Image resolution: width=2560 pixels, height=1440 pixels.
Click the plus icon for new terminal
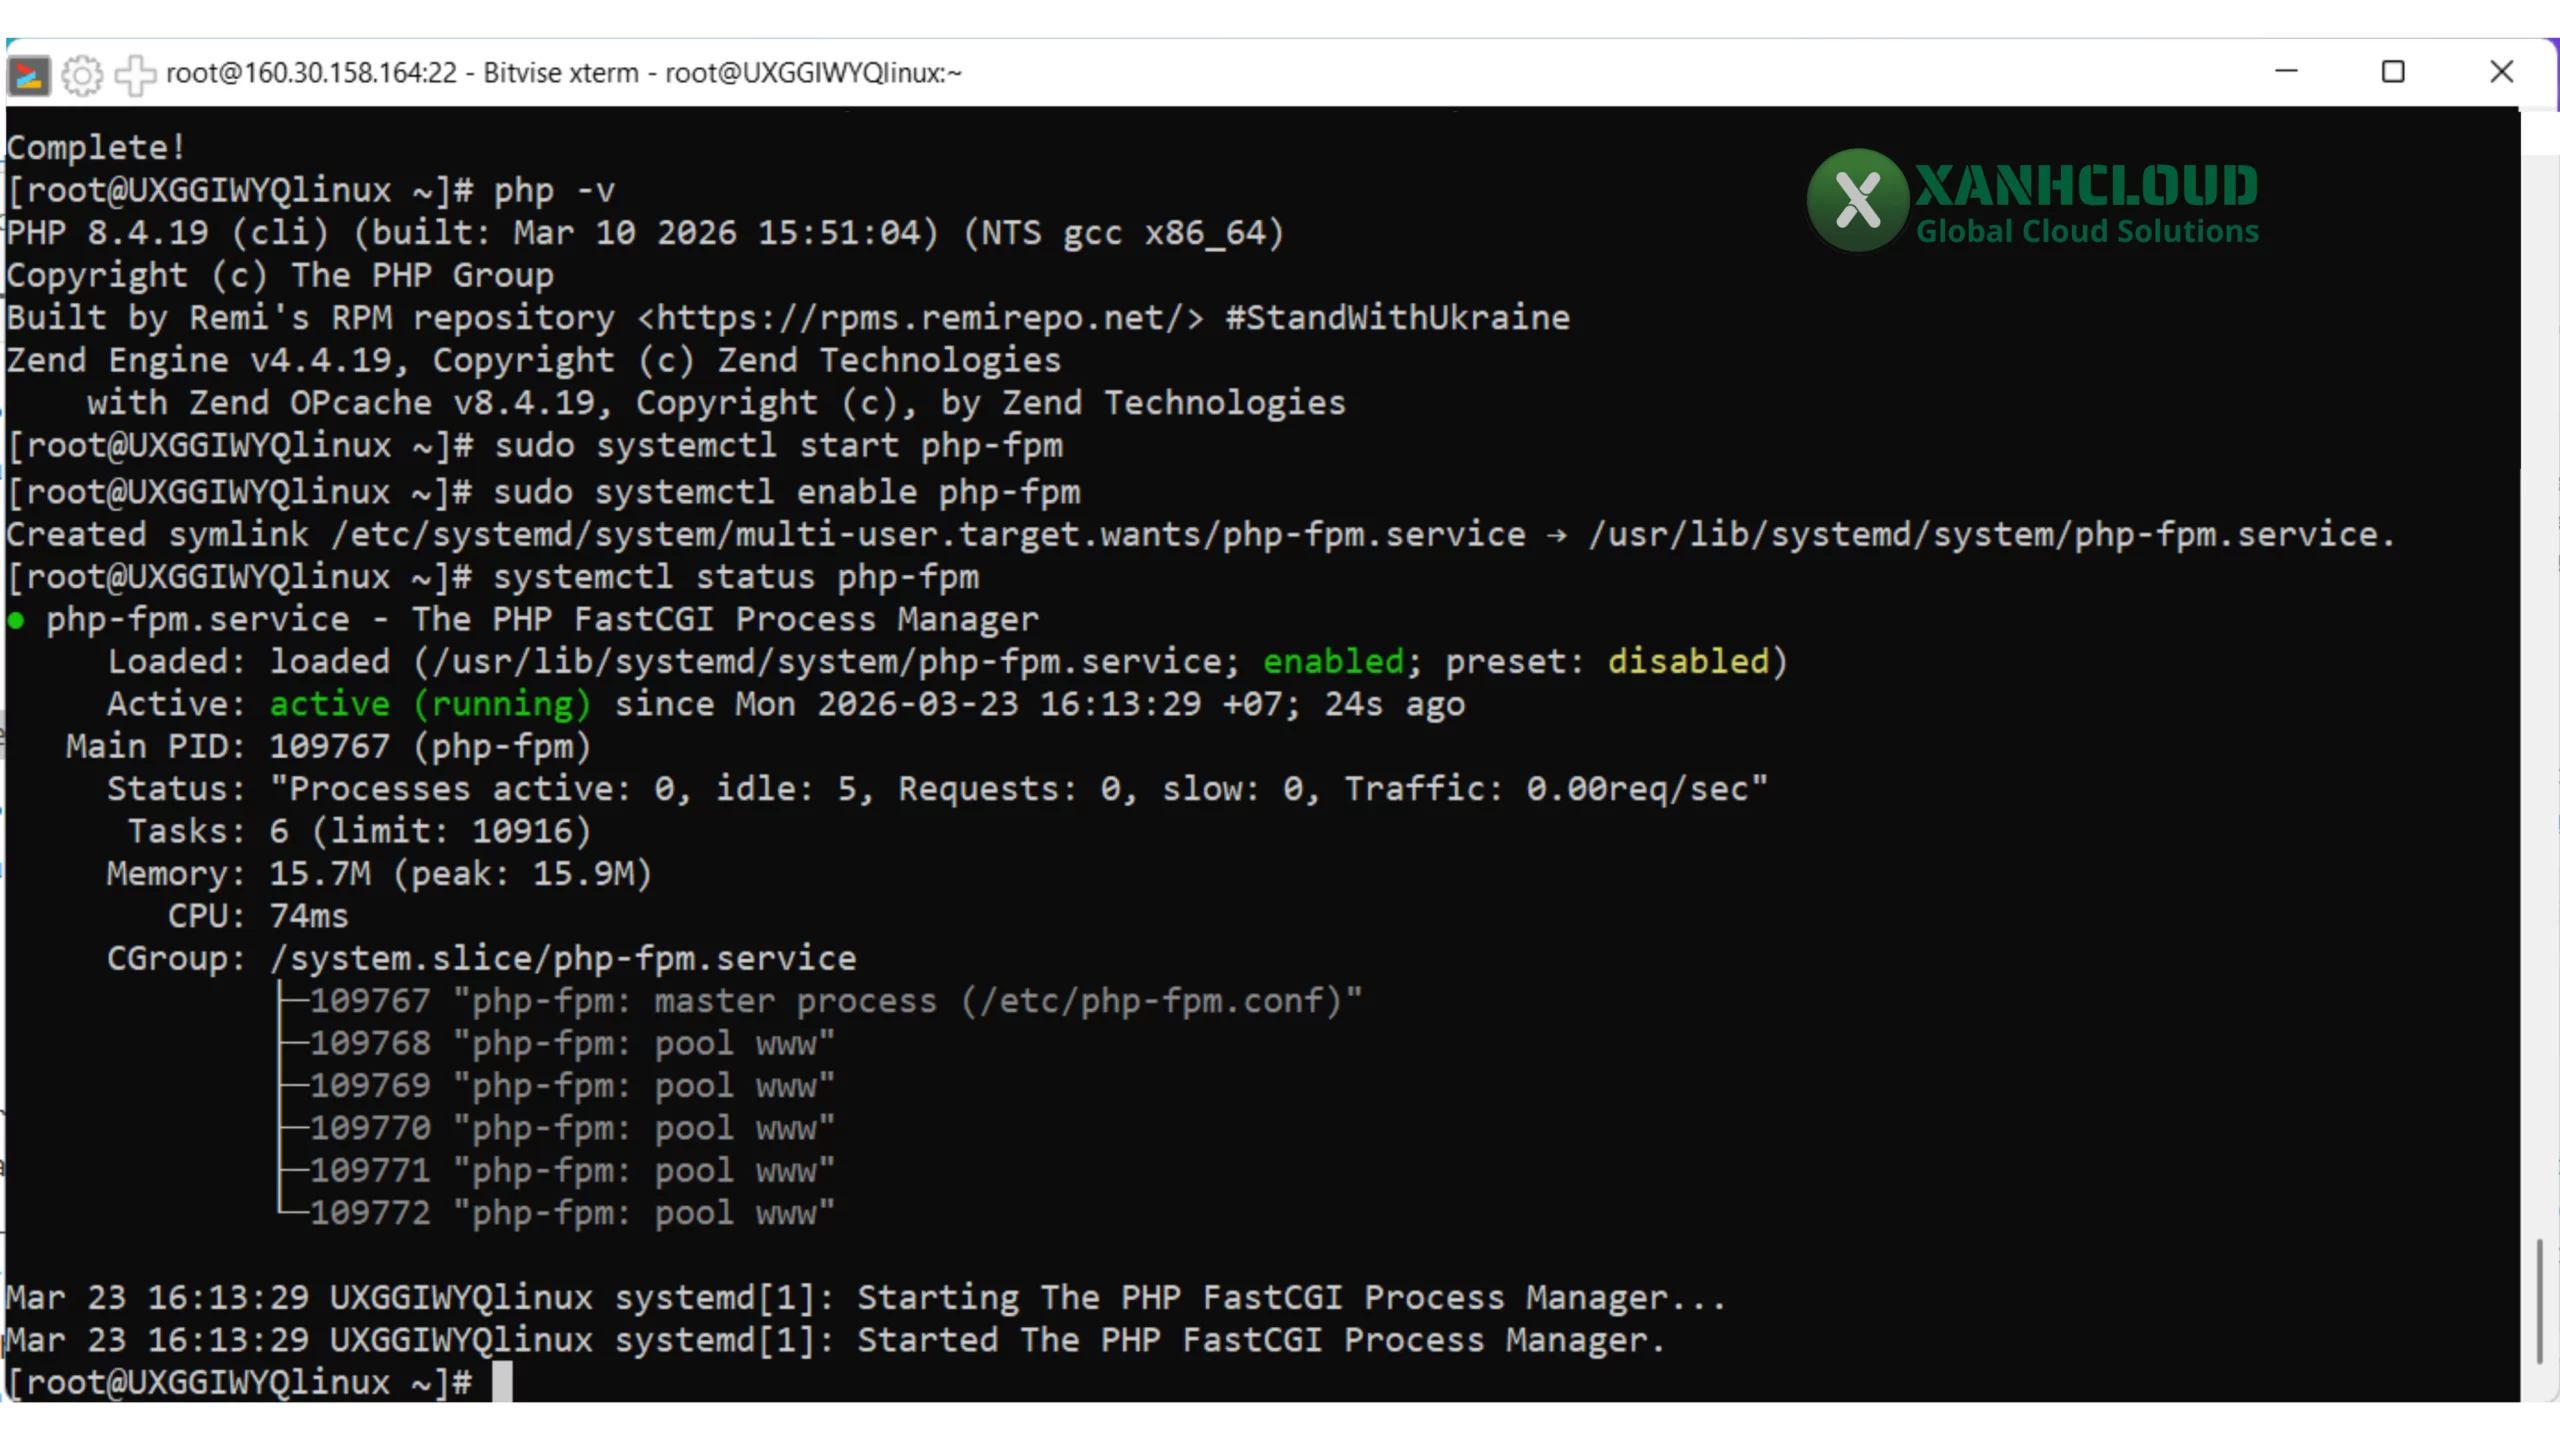[135, 74]
